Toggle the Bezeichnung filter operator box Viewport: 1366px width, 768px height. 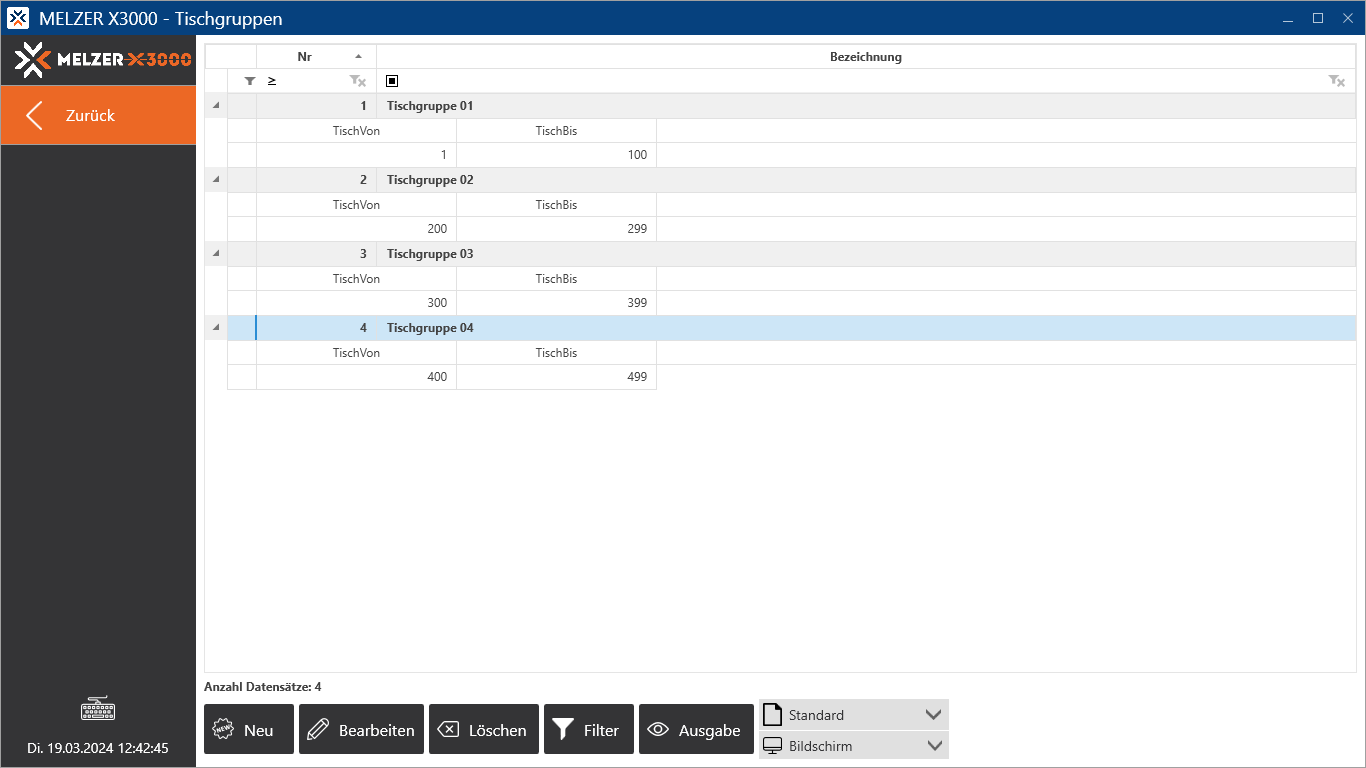[x=392, y=81]
